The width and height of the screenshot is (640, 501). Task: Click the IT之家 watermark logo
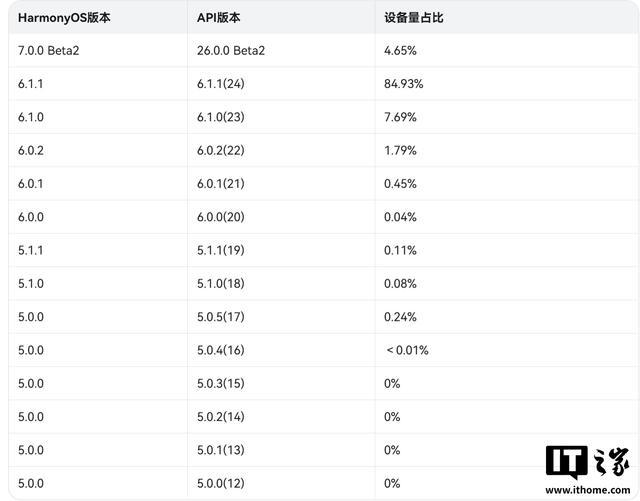point(587,463)
